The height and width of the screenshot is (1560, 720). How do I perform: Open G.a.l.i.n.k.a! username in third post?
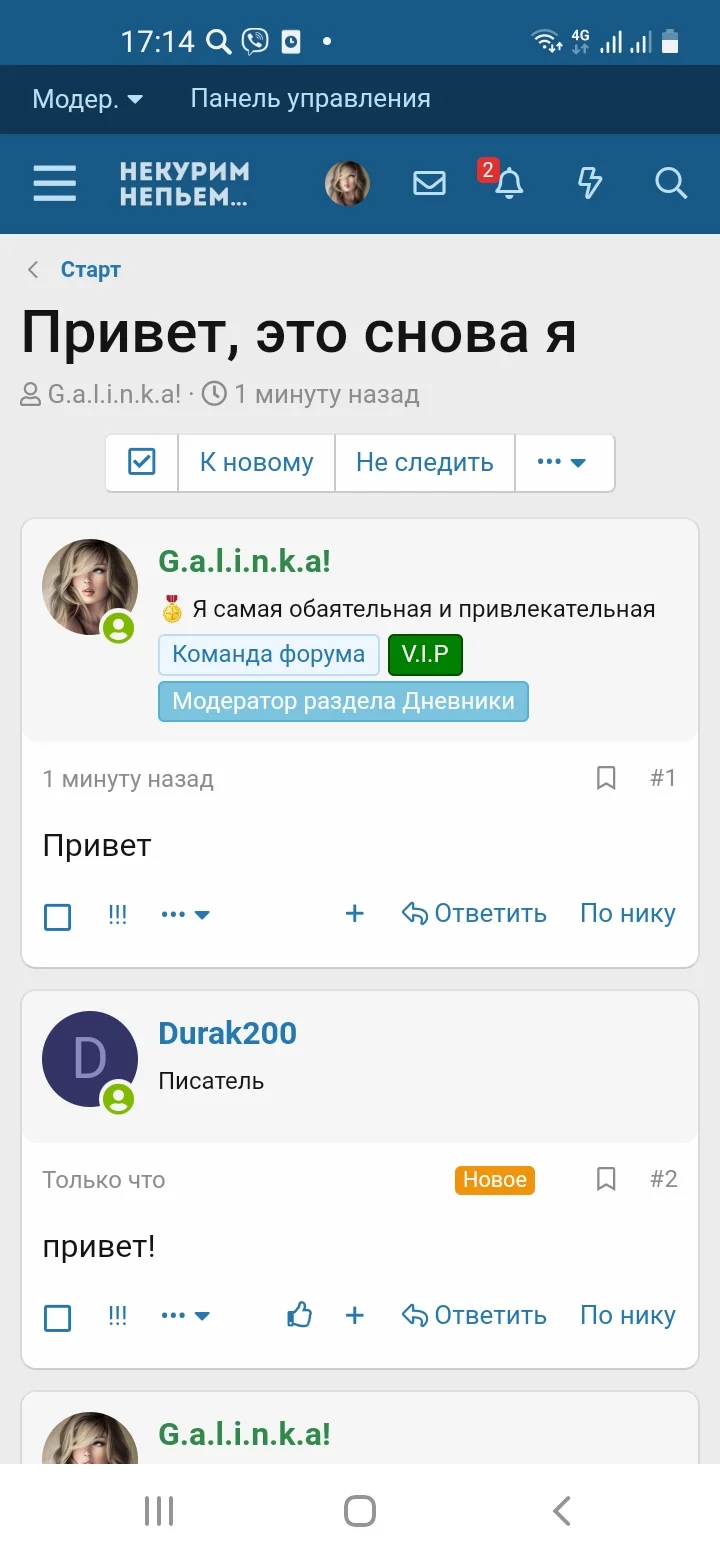[245, 1434]
